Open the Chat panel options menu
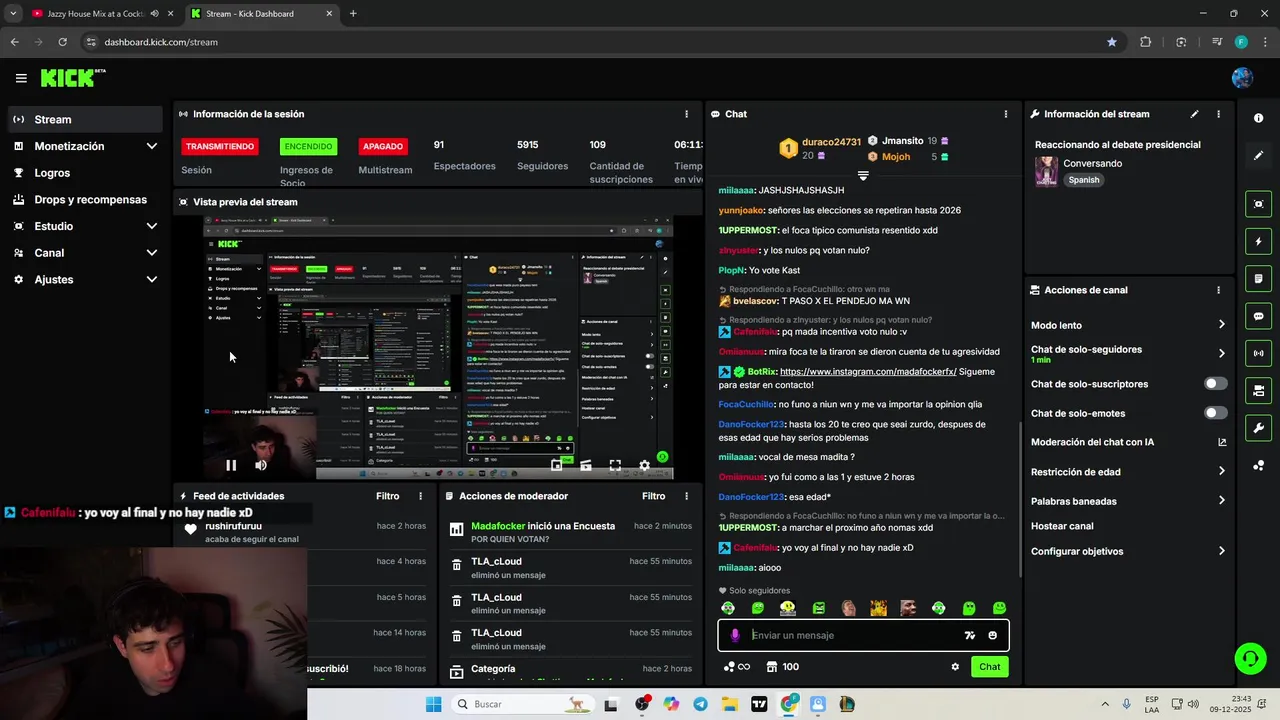Viewport: 1280px width, 720px height. tap(1005, 114)
